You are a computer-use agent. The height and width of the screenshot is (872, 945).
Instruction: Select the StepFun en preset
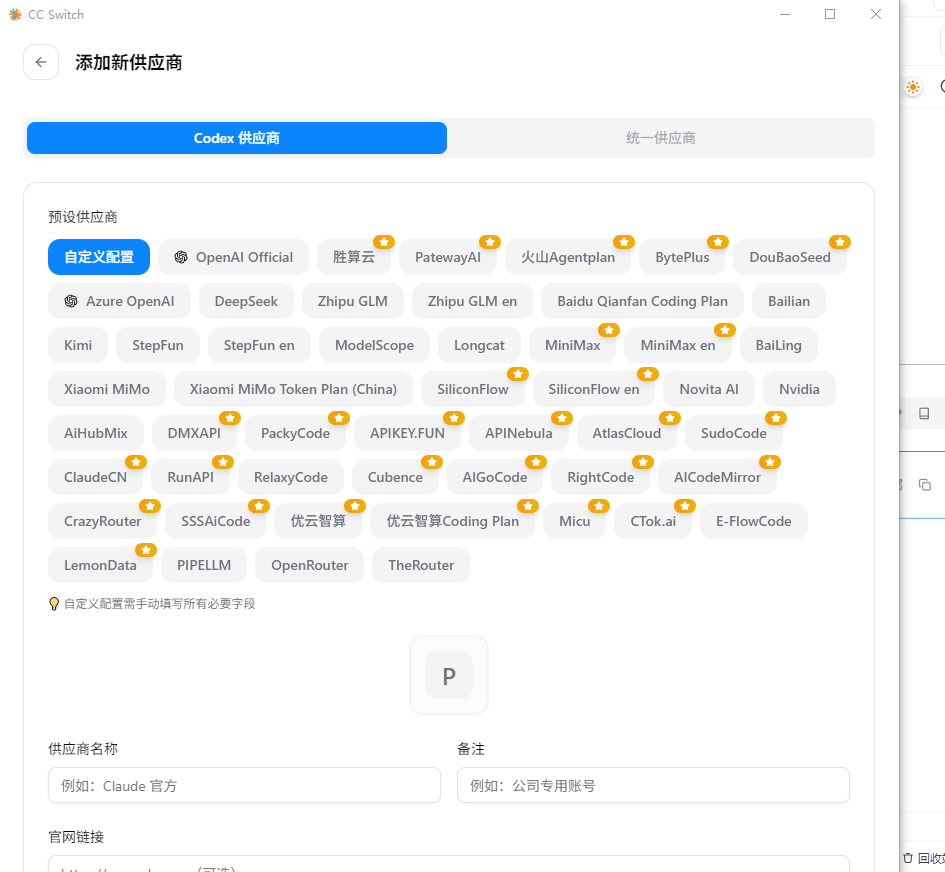[x=259, y=345]
